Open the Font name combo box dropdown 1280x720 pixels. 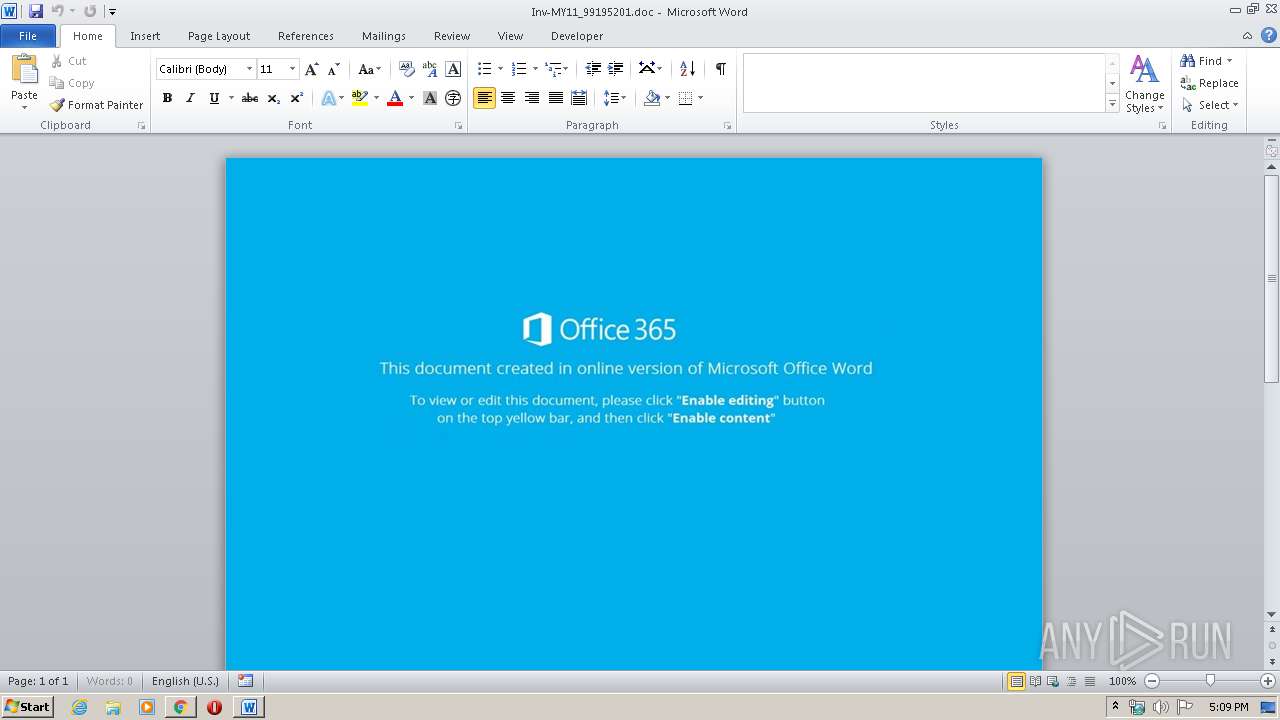click(249, 69)
